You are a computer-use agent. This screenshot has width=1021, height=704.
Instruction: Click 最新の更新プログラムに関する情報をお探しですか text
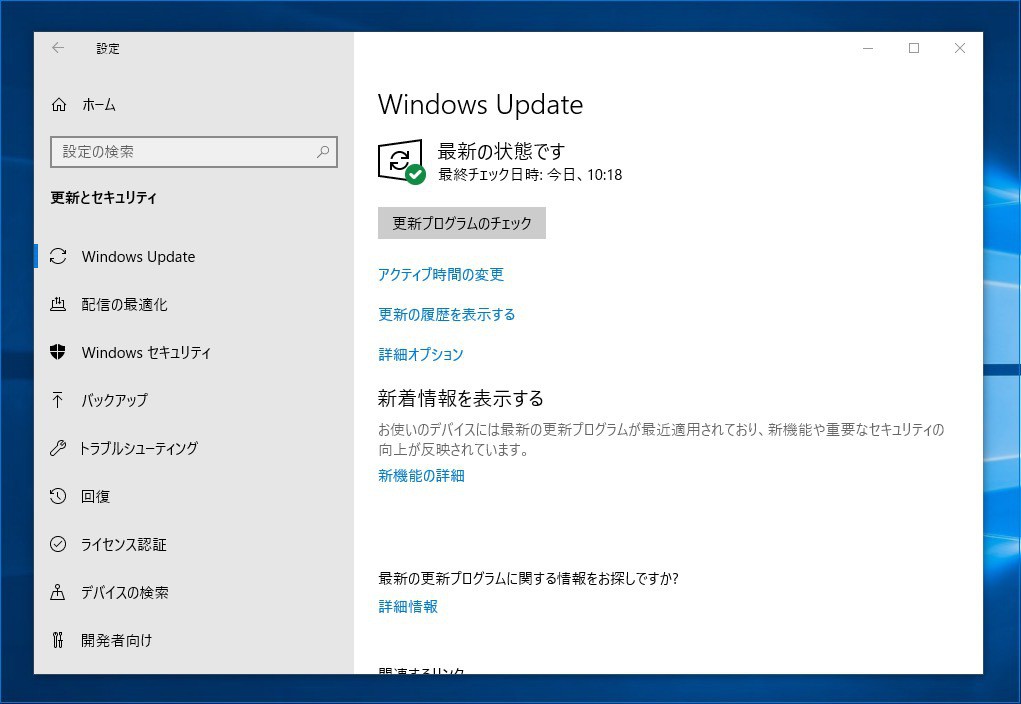[x=528, y=578]
